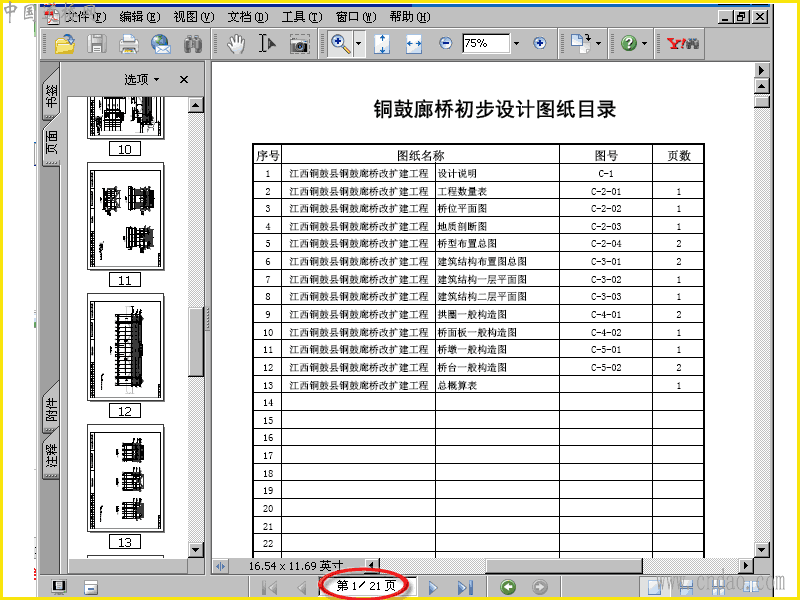
Task: Click the horizontal scrollbar thumb
Action: click(563, 565)
